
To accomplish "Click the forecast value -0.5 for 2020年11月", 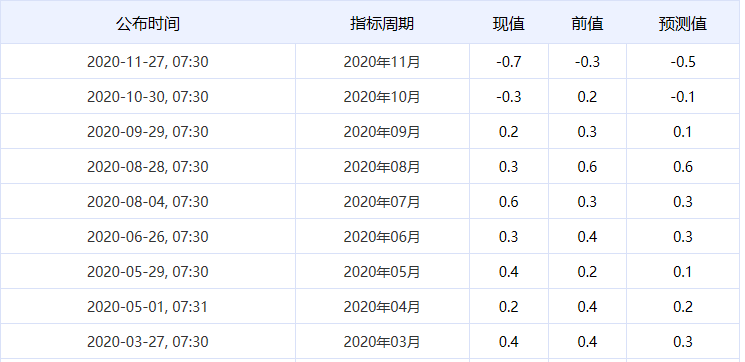I will coord(683,62).
